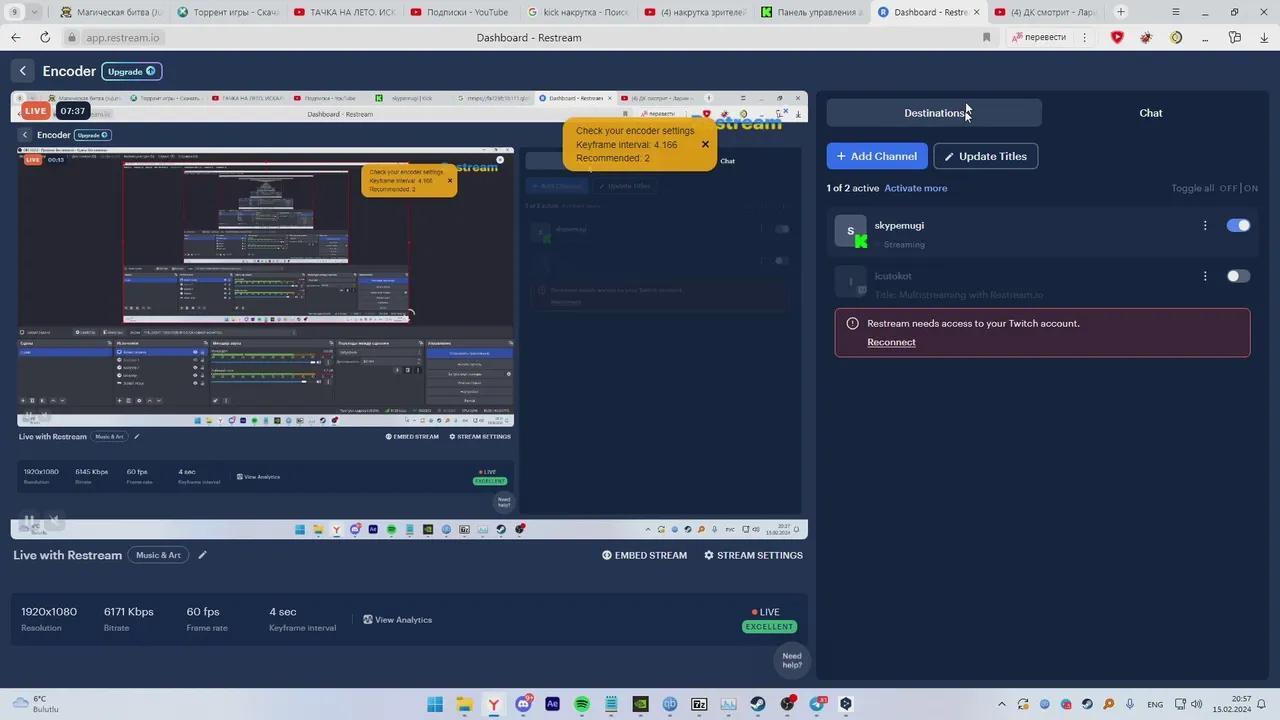Image resolution: width=1280 pixels, height=720 pixels.
Task: Click View Analytics icon
Action: pyautogui.click(x=368, y=620)
